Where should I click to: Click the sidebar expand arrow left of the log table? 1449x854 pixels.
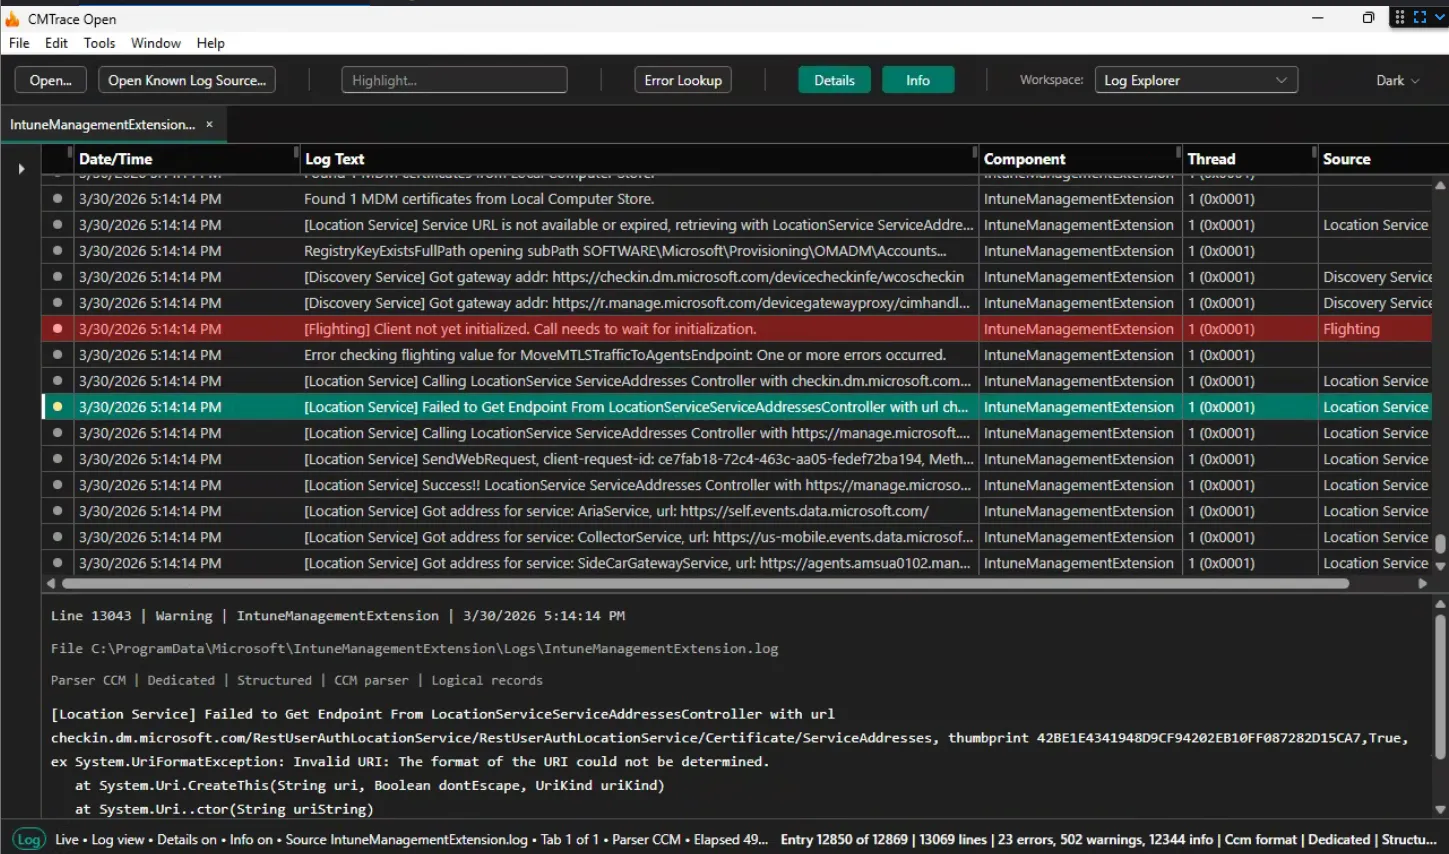tap(21, 169)
